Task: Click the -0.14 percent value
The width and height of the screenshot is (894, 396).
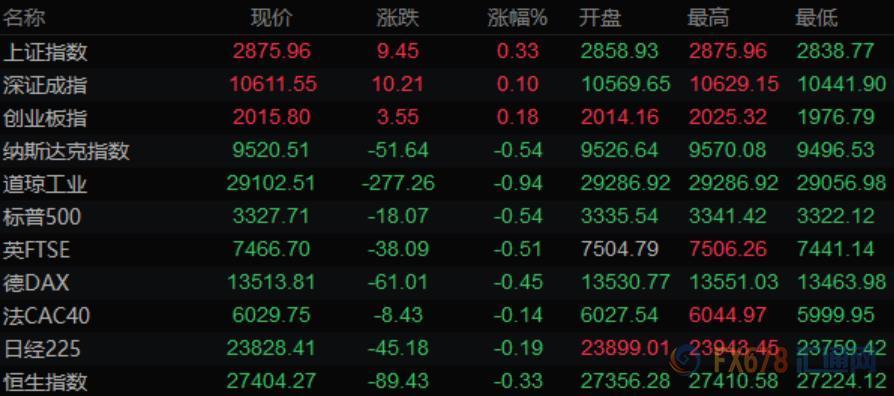Action: tap(517, 315)
